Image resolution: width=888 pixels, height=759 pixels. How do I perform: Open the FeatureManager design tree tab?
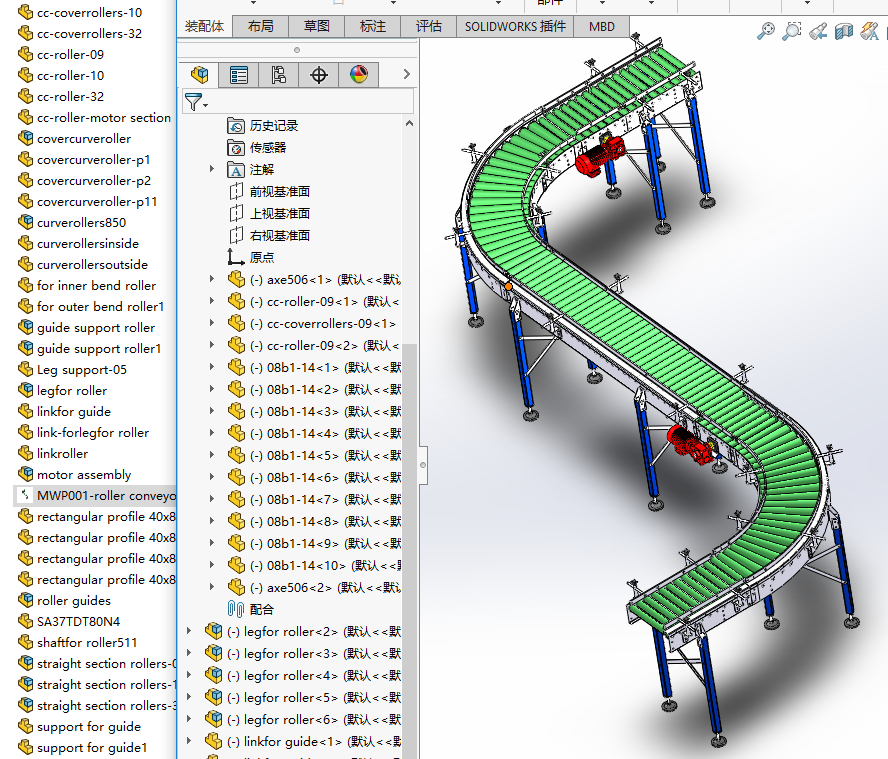200,74
